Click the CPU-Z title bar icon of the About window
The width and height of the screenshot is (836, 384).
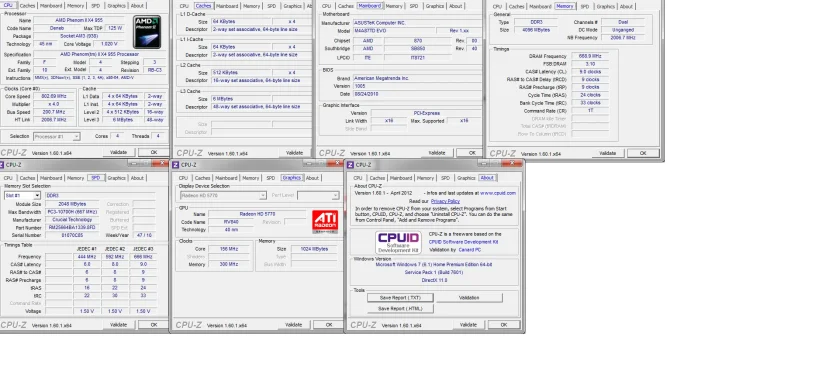tap(350, 165)
